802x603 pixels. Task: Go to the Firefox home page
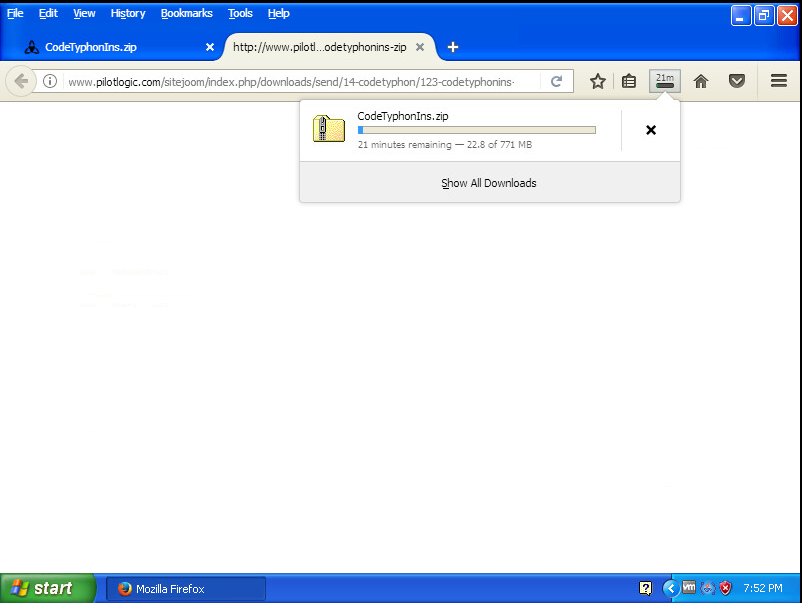point(701,82)
